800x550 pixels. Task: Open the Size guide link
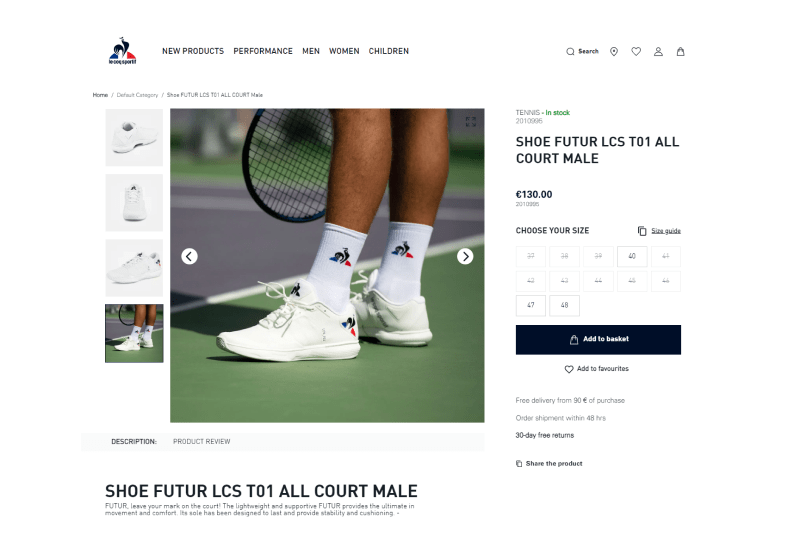tap(666, 231)
